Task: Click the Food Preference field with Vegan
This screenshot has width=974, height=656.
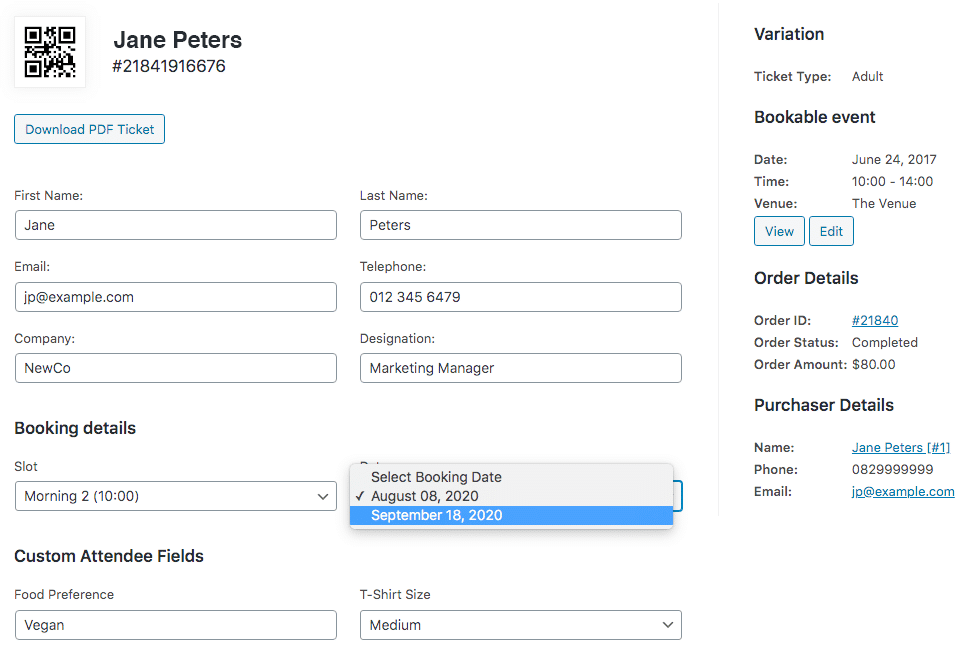Action: 176,625
